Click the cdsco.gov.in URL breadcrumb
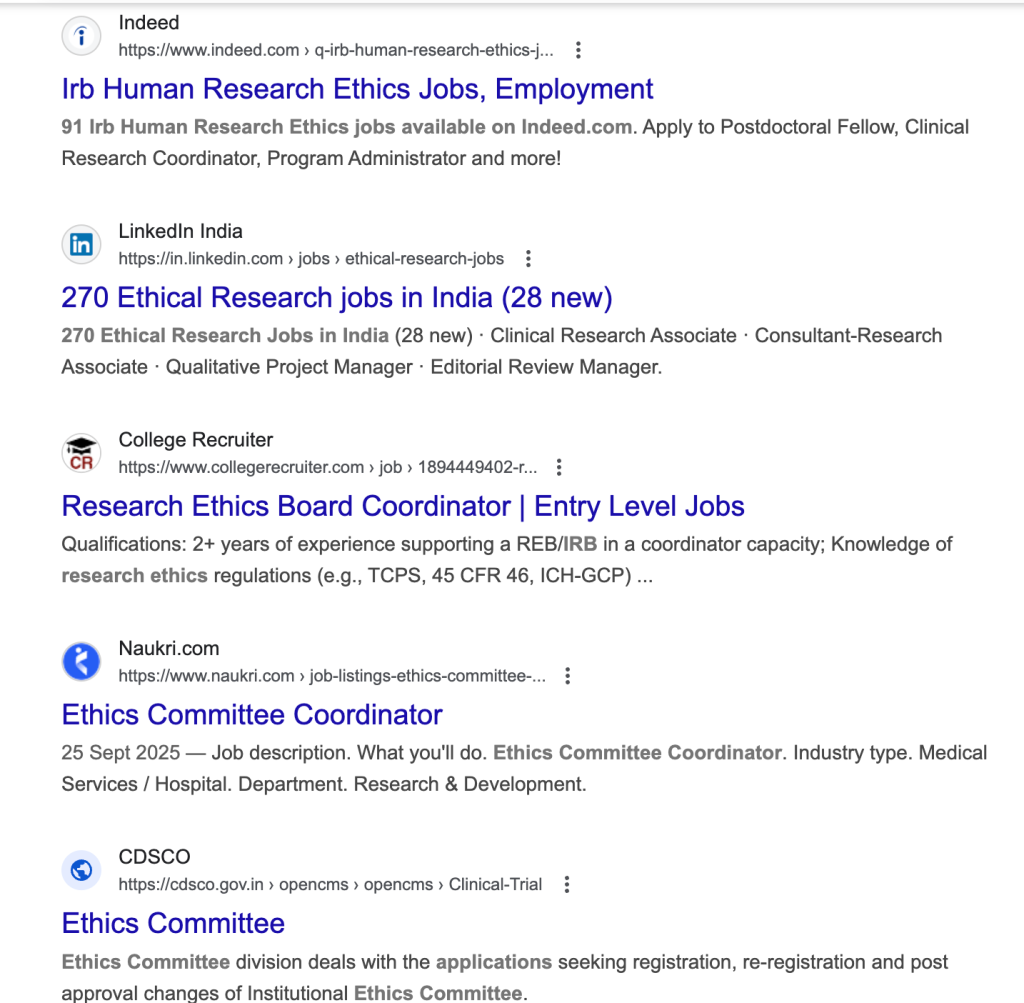1024x1003 pixels. (x=329, y=884)
